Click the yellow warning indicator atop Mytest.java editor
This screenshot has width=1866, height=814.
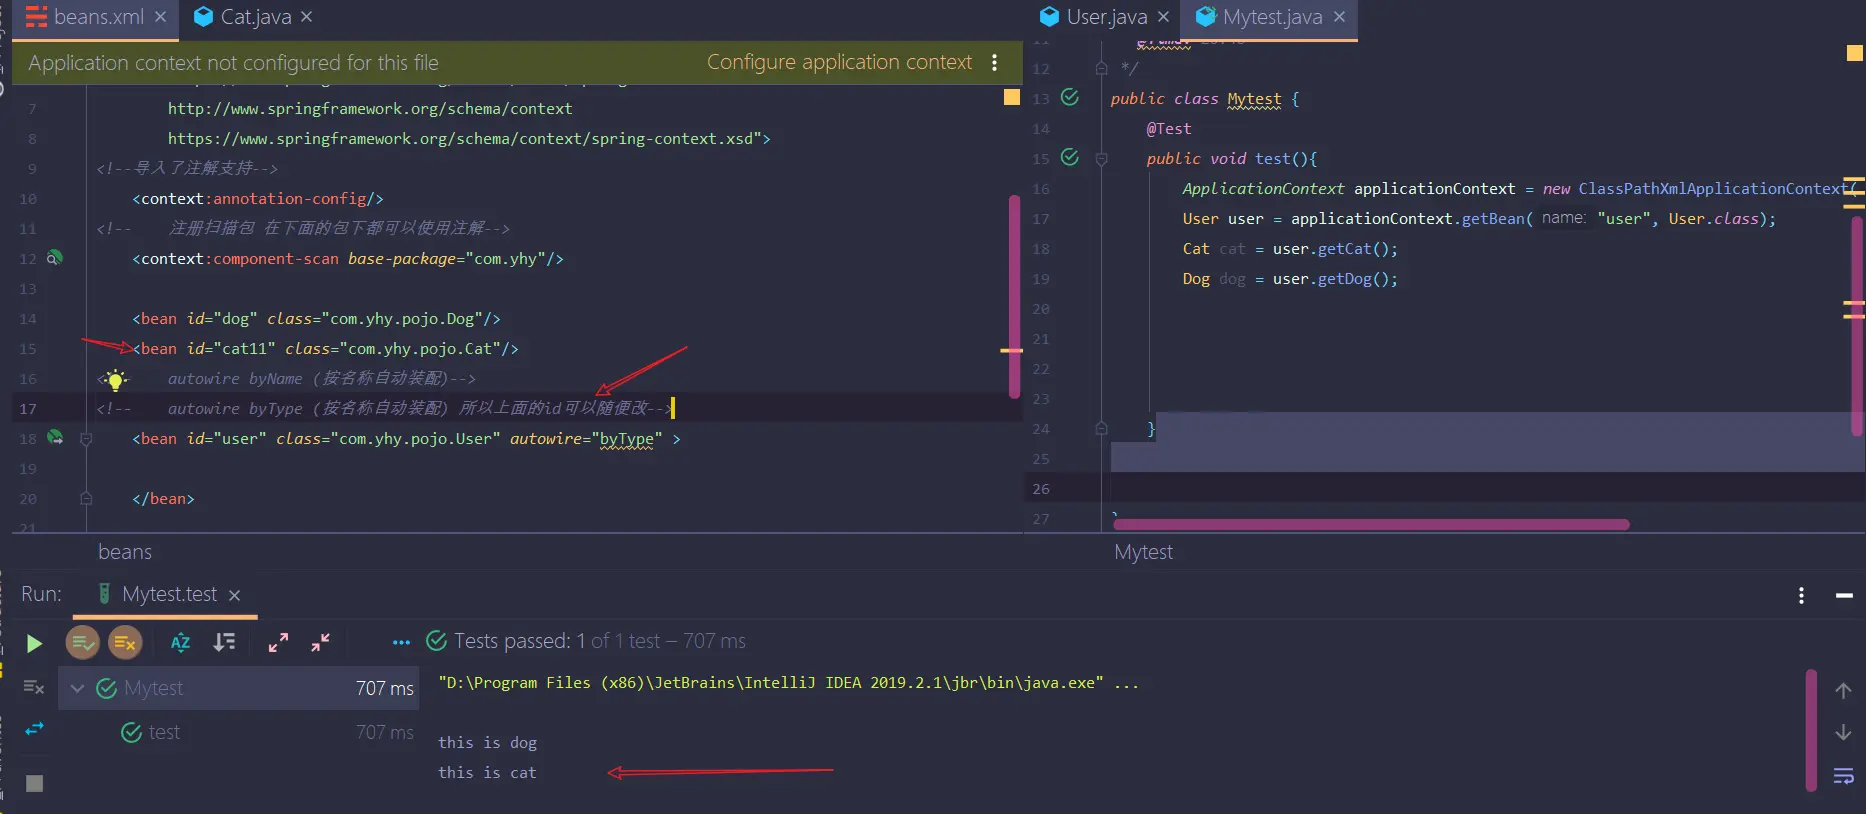(1854, 52)
